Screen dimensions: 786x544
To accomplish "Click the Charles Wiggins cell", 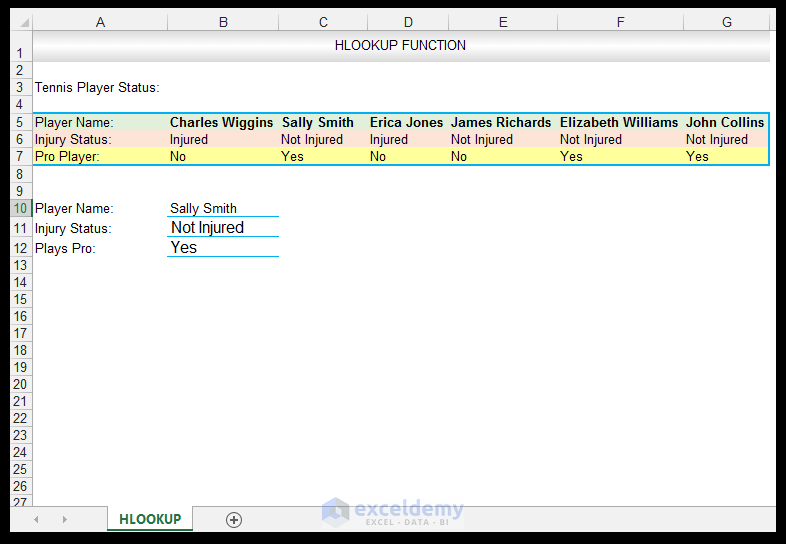I will pyautogui.click(x=222, y=122).
